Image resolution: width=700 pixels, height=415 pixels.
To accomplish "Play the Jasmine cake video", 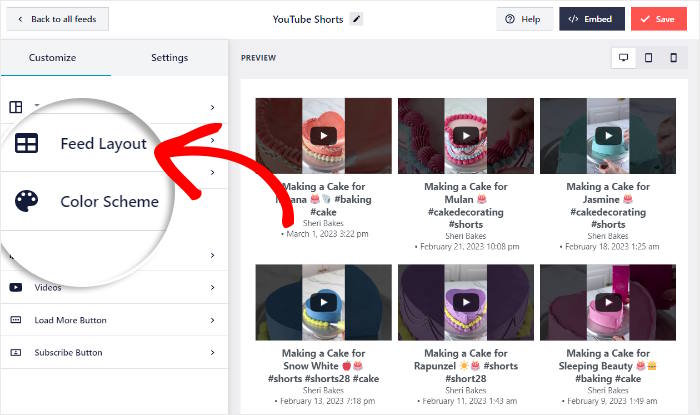I will coord(608,136).
